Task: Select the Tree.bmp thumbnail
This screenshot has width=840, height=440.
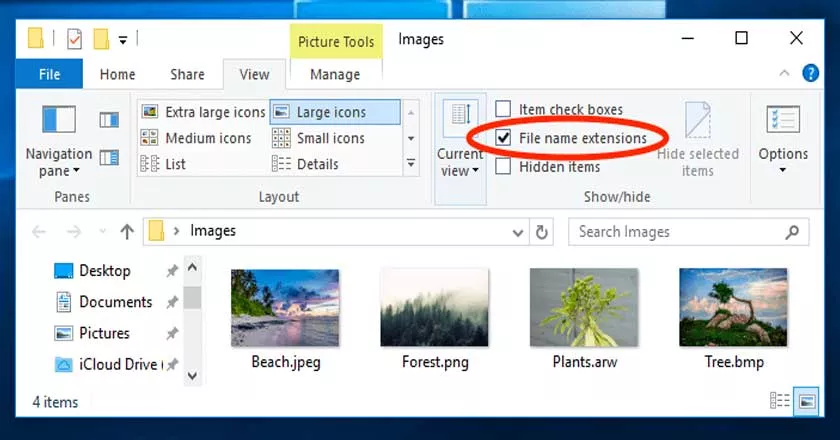Action: pyautogui.click(x=733, y=308)
